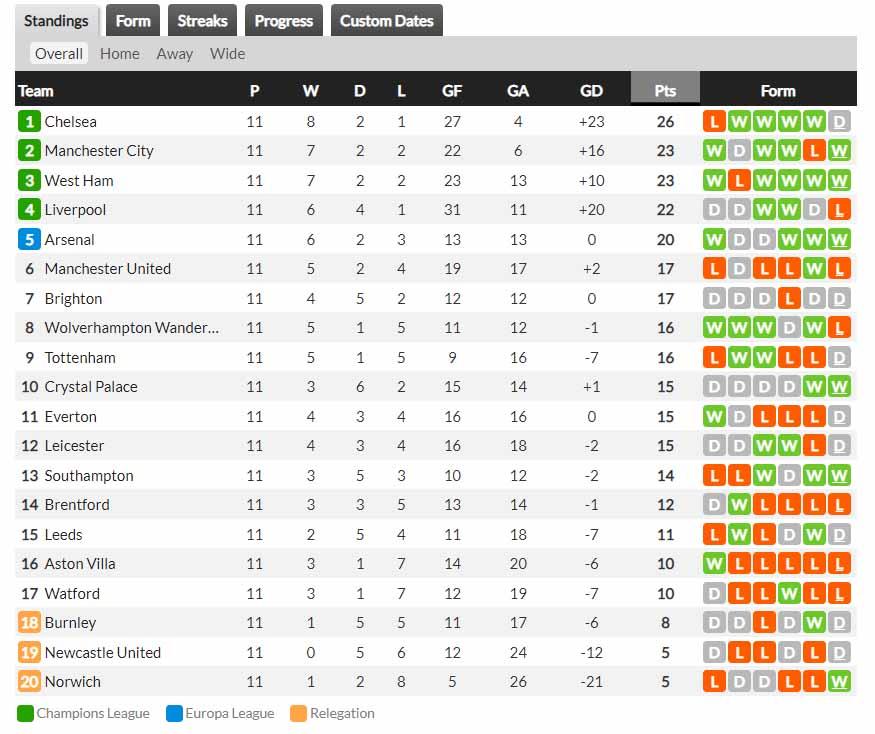Click Burnley's orange rank 18 badge

click(x=29, y=623)
